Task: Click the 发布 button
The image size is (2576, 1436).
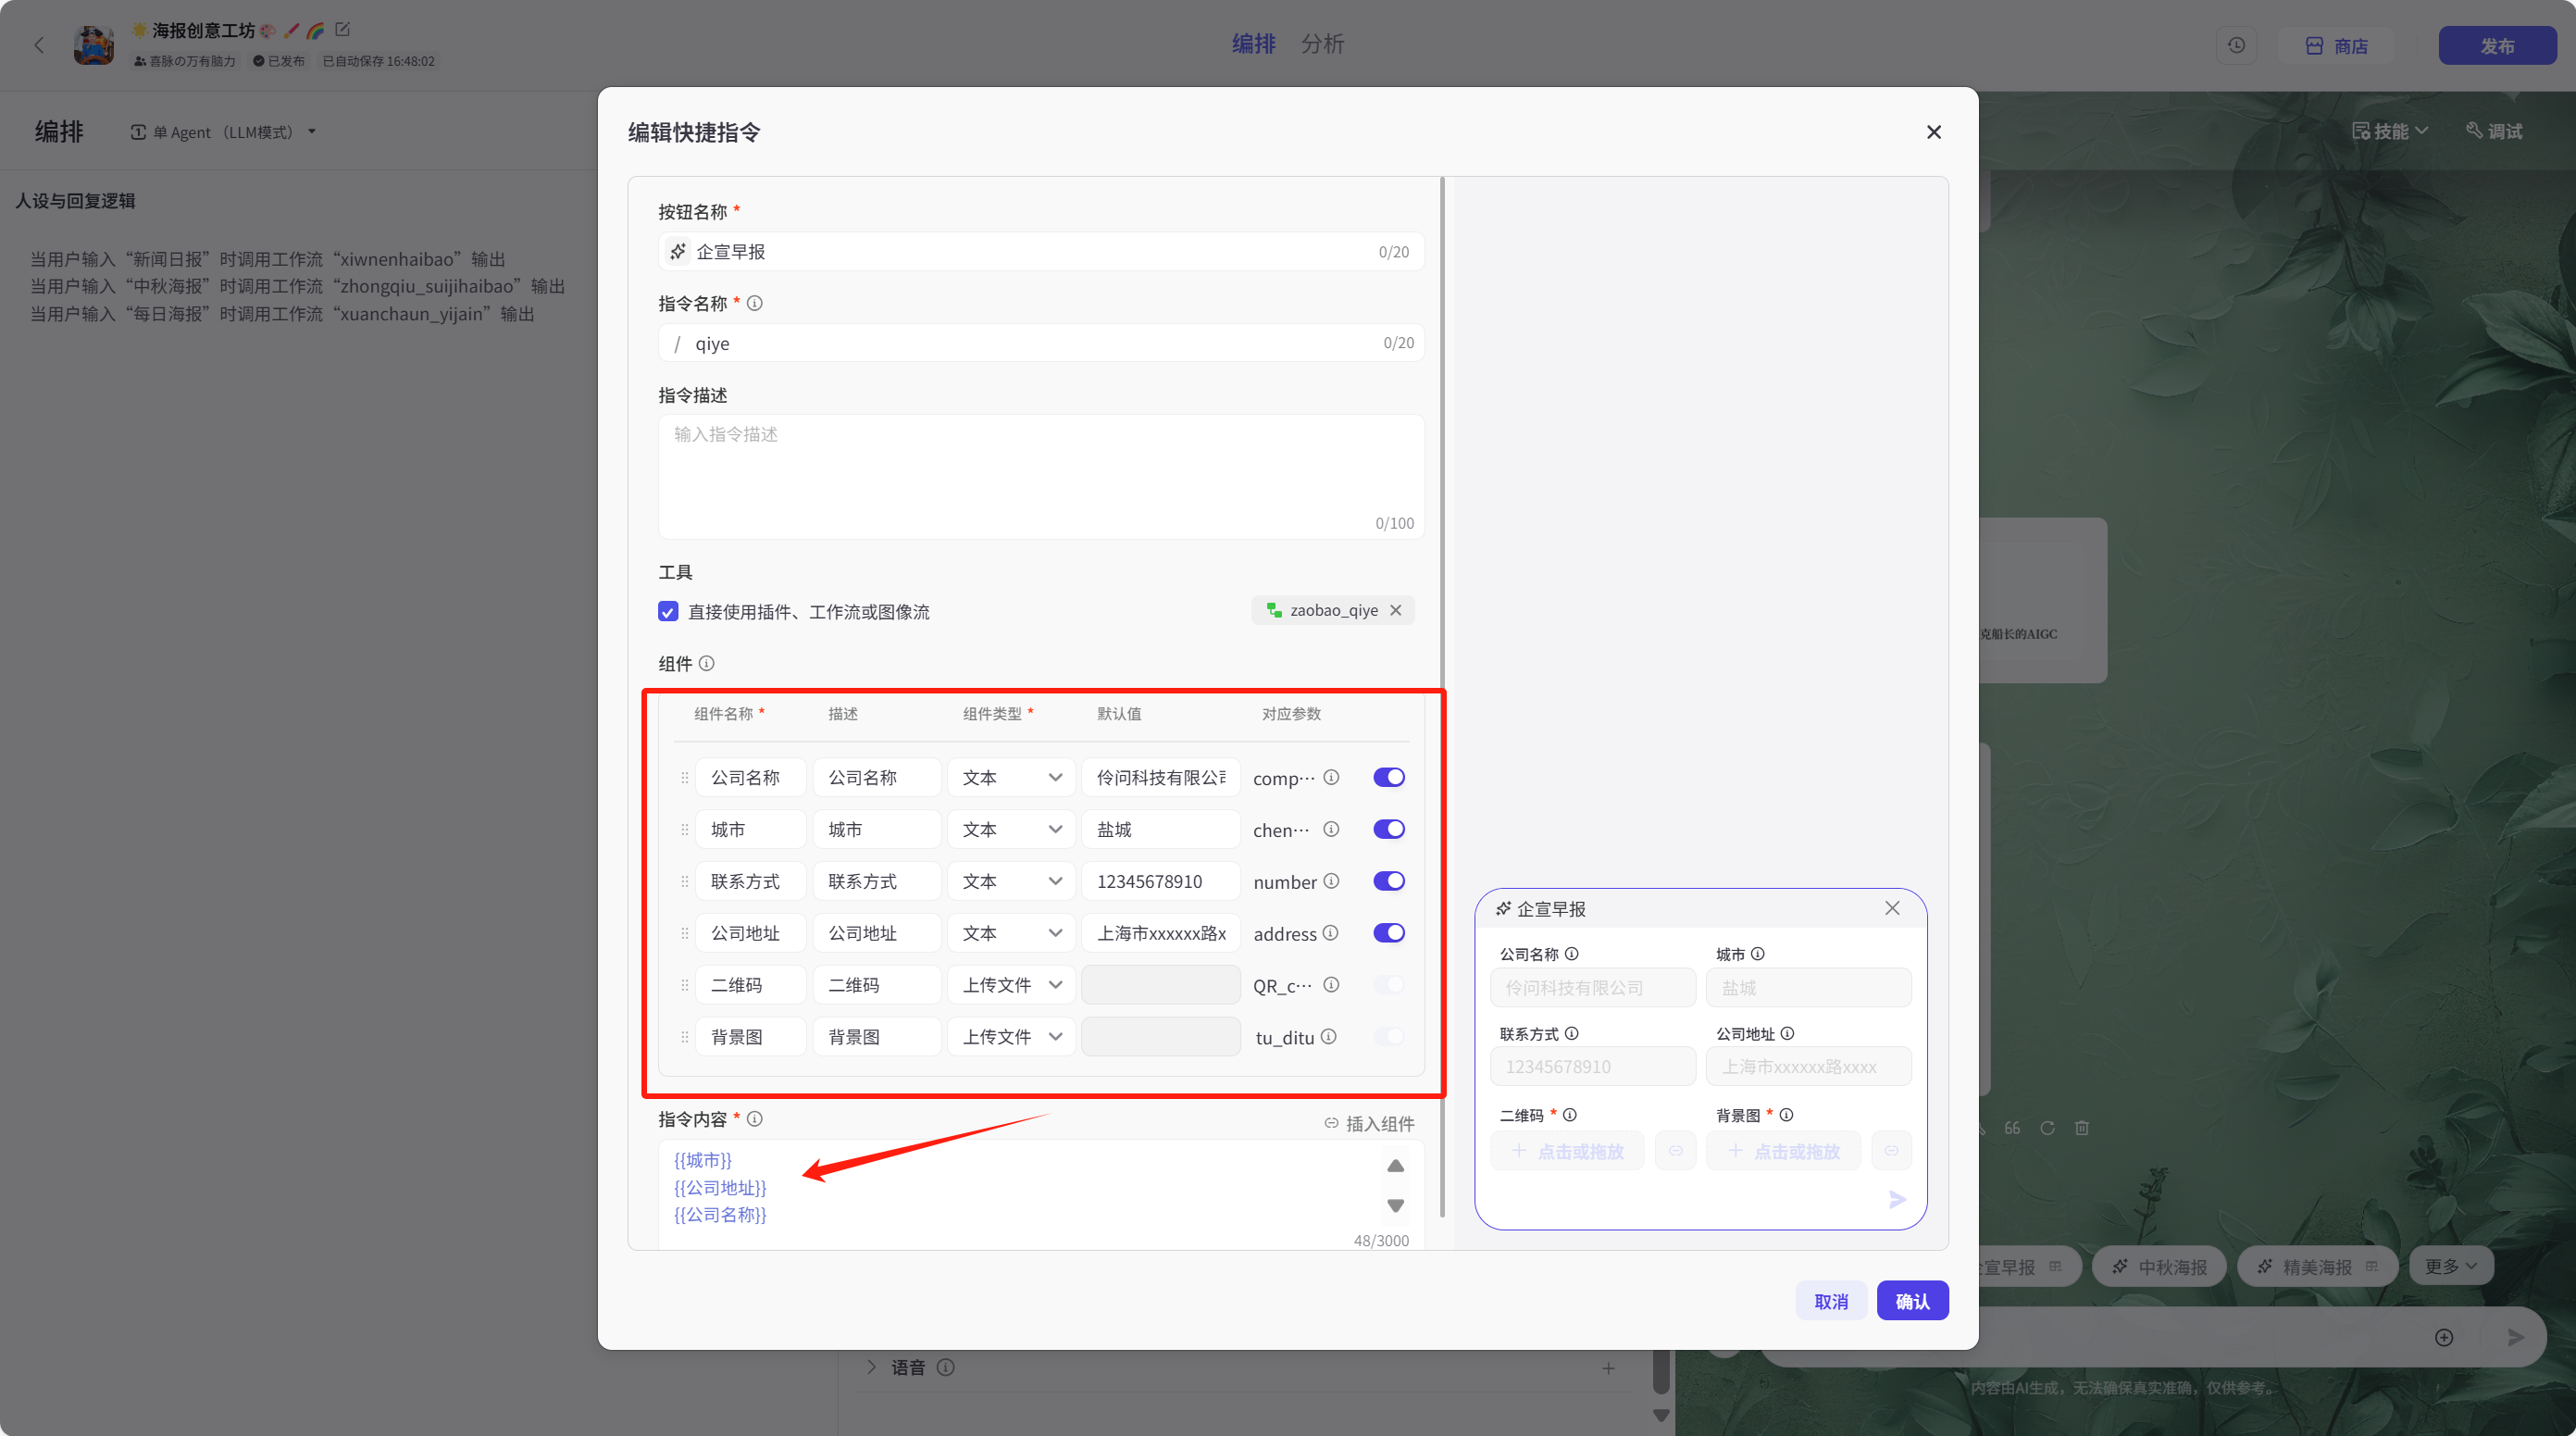Action: click(2497, 46)
